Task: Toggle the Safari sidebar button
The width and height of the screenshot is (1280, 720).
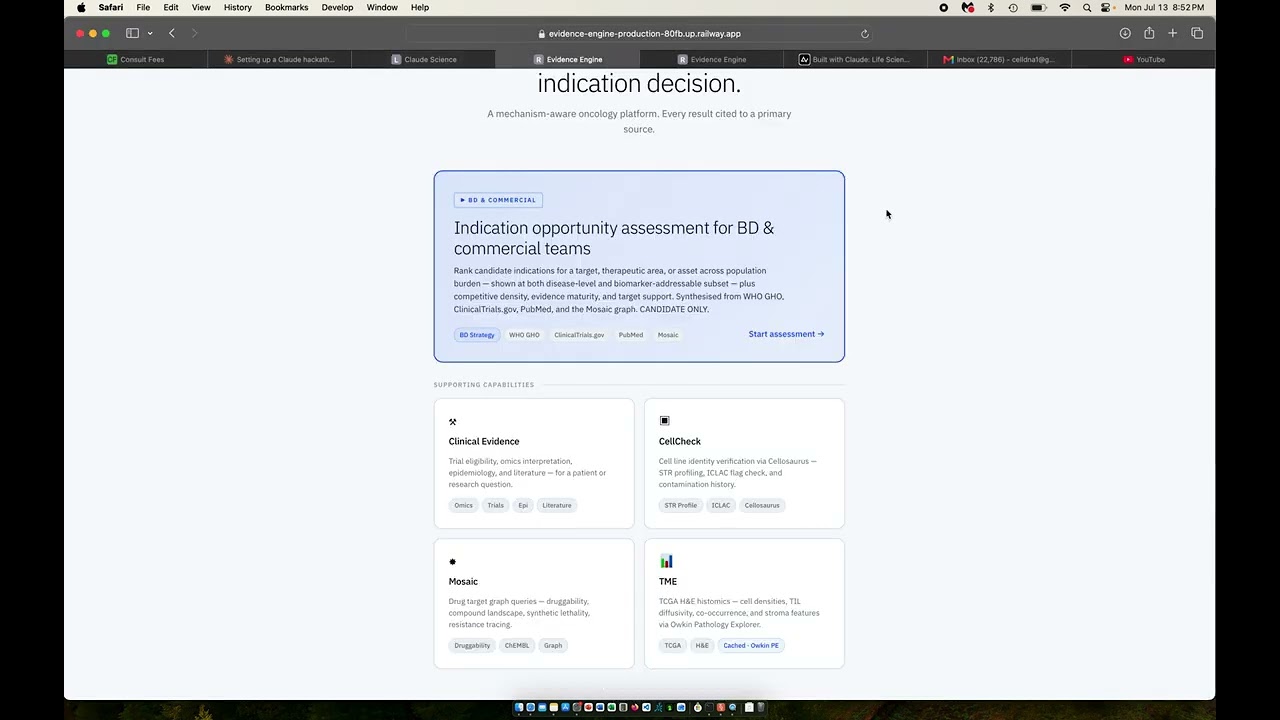Action: [x=132, y=33]
